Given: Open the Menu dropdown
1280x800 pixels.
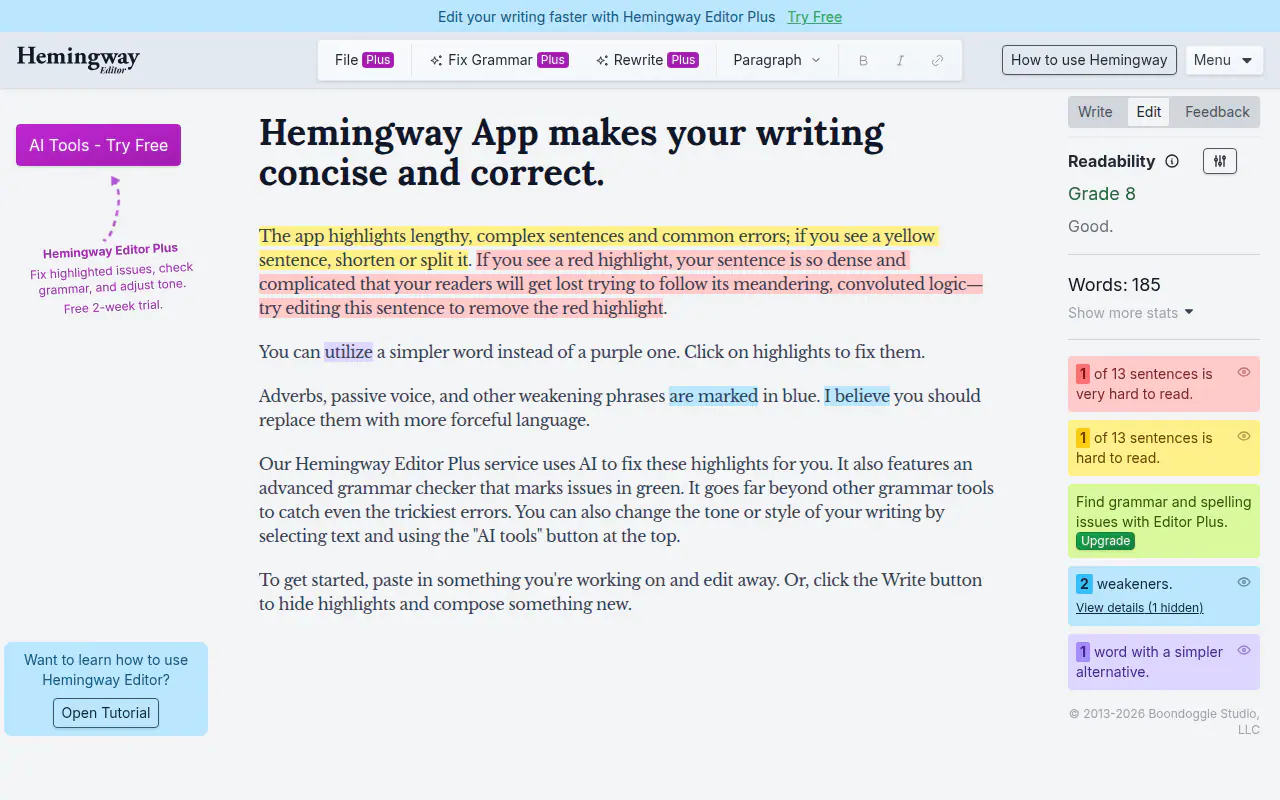Looking at the screenshot, I should coord(1223,60).
